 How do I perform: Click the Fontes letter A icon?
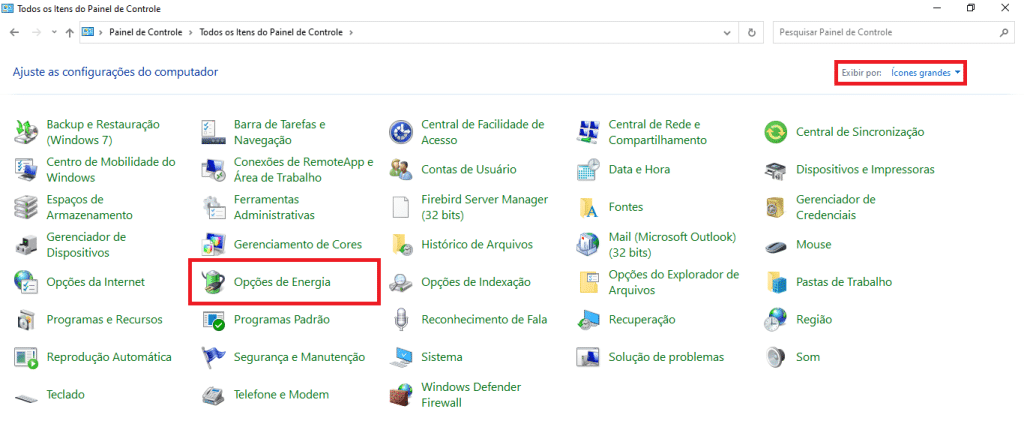[x=589, y=207]
